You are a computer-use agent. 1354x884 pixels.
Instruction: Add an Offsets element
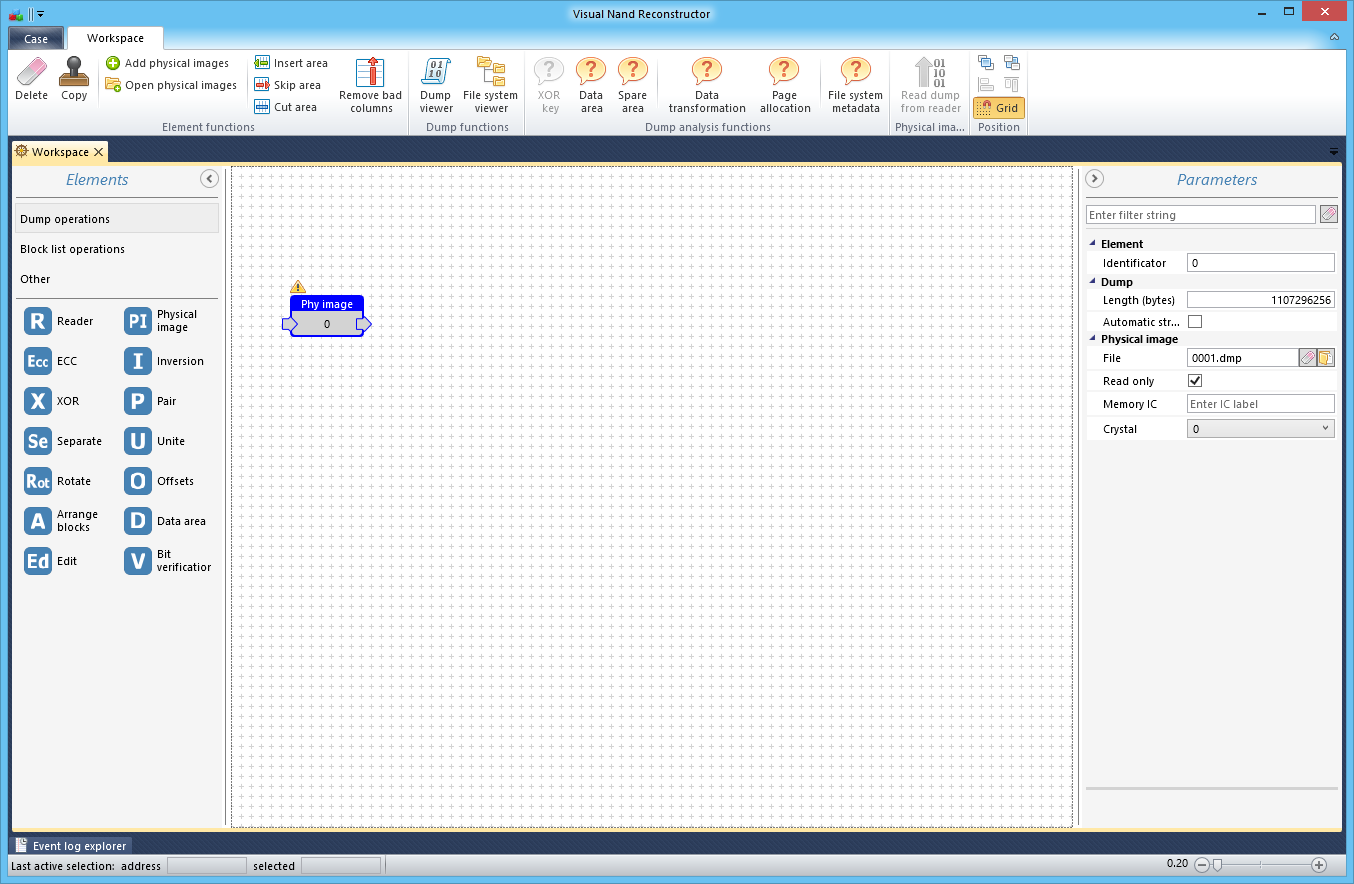coord(160,481)
